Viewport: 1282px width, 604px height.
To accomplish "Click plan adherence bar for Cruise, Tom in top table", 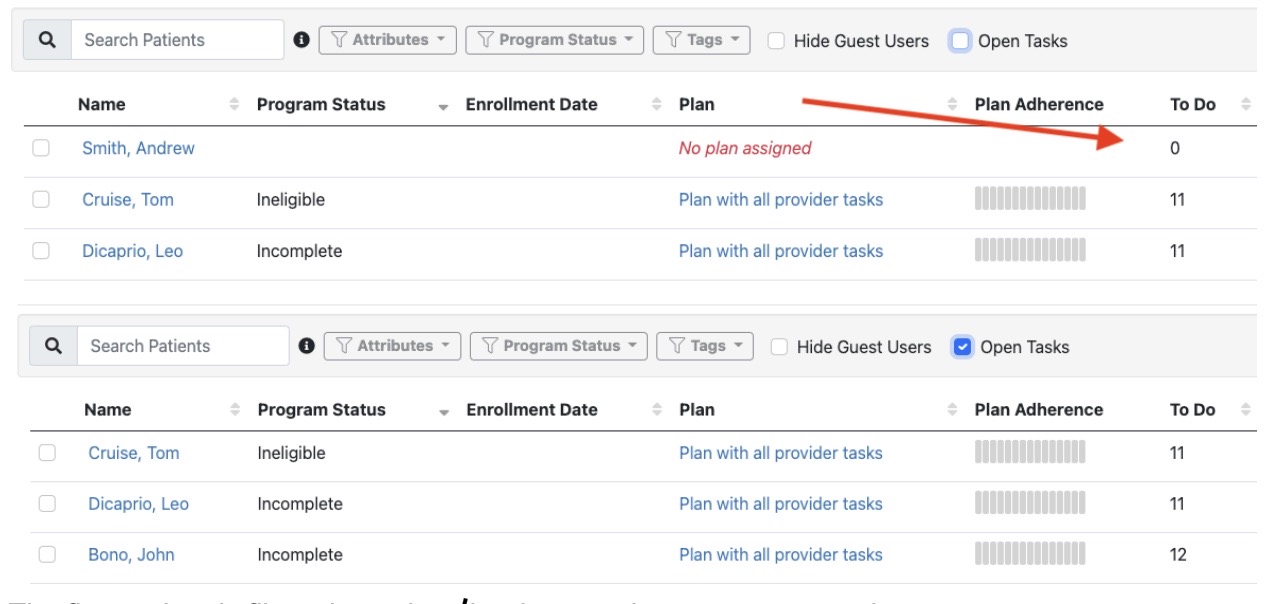I will point(1029,200).
